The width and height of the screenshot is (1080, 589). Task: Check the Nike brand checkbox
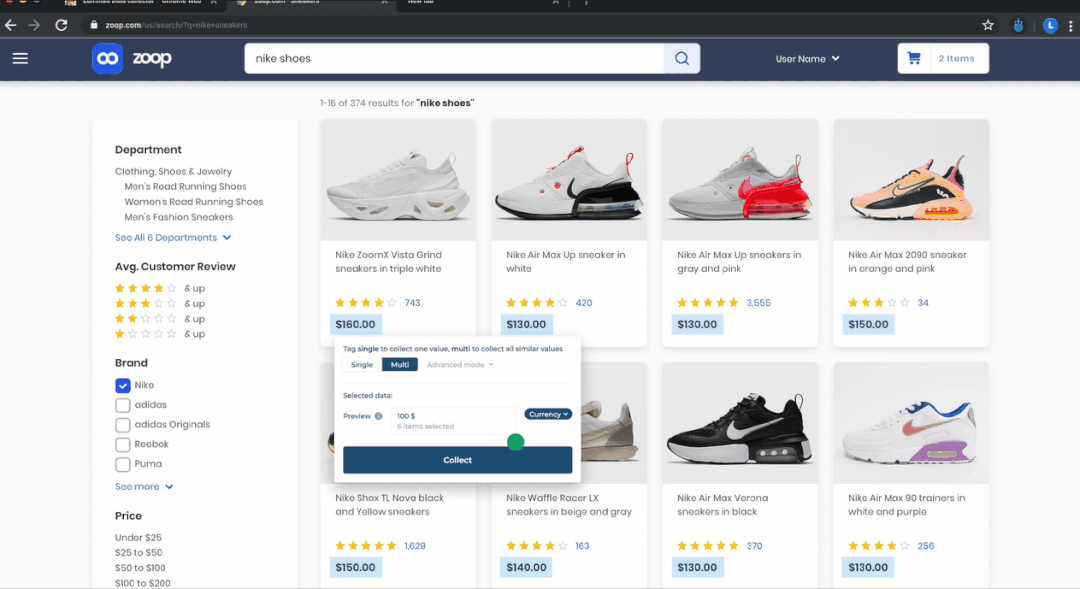[123, 385]
